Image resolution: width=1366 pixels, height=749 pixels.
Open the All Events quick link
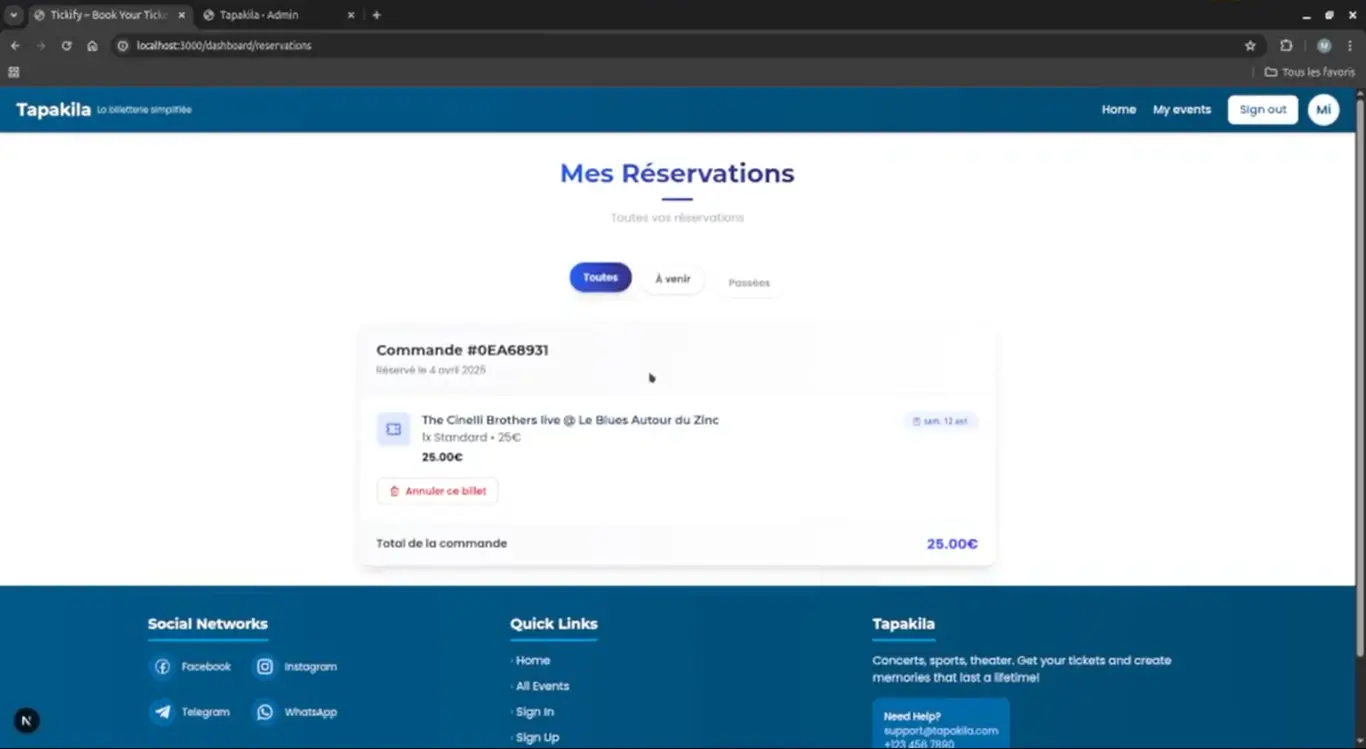click(543, 686)
